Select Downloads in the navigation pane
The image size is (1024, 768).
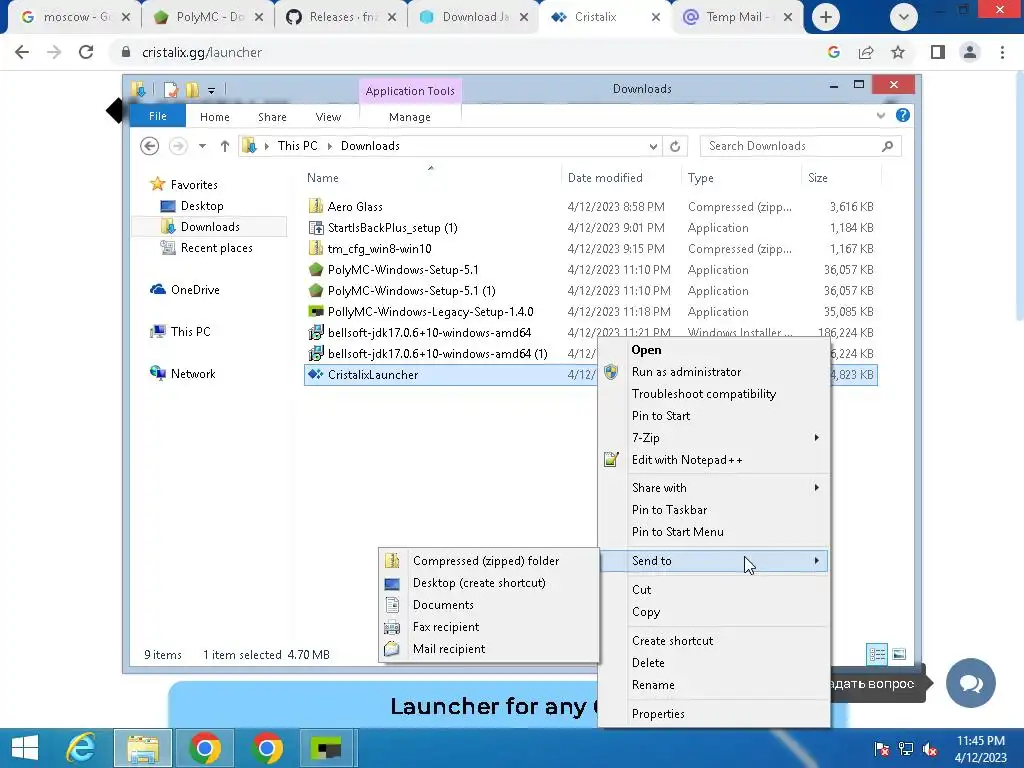point(210,227)
